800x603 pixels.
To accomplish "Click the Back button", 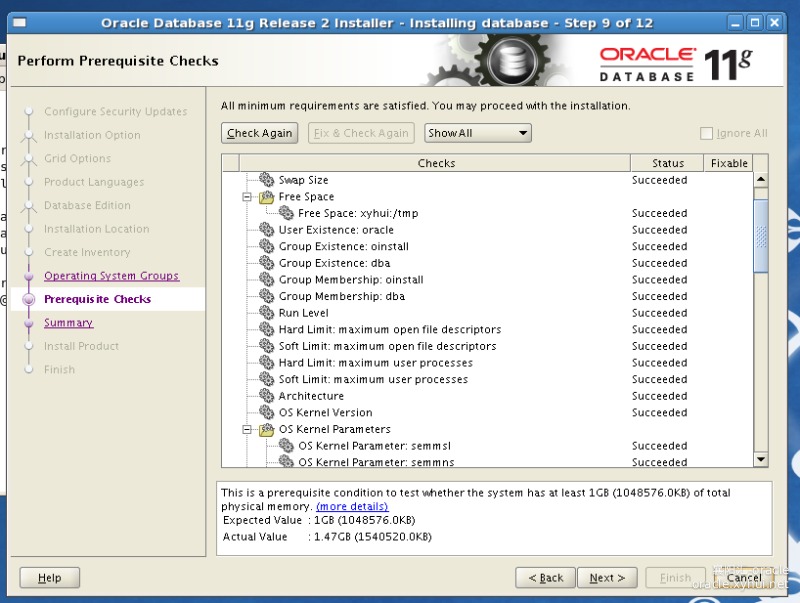I will (x=545, y=577).
